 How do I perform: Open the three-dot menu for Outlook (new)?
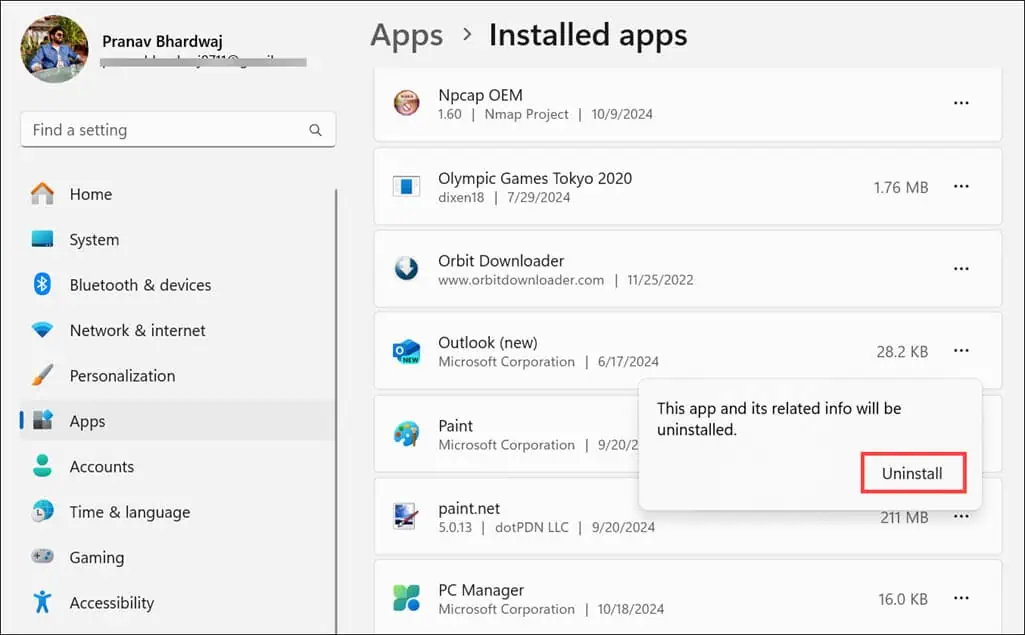click(x=961, y=351)
